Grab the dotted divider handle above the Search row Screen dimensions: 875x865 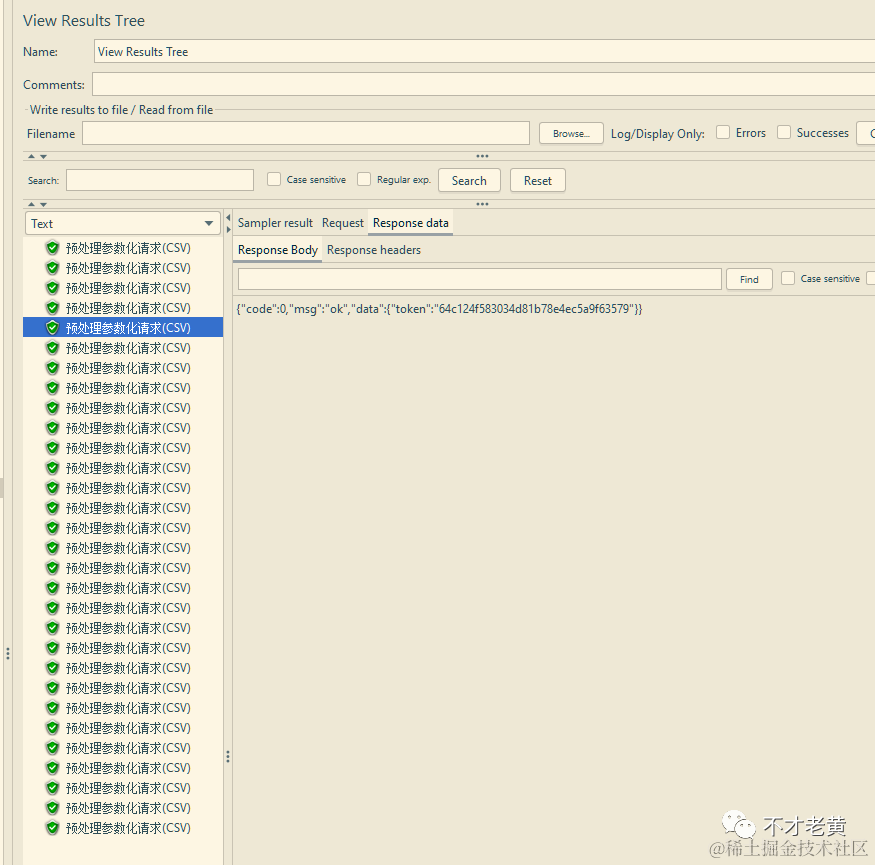482,156
